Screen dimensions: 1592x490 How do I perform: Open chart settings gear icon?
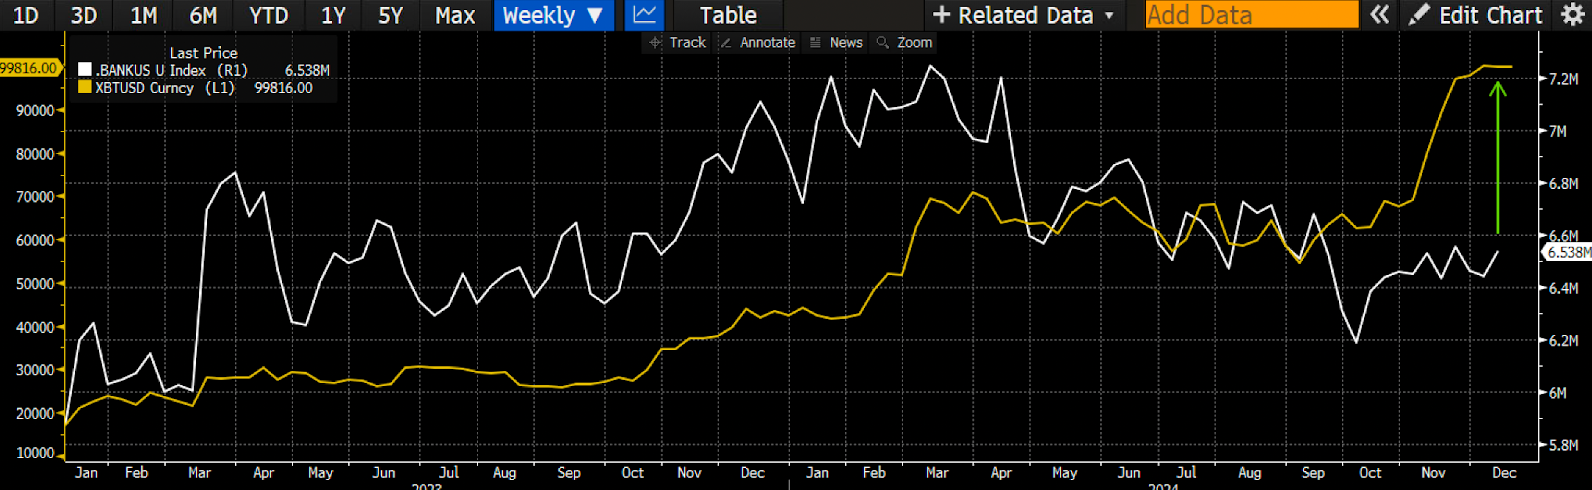(1573, 15)
